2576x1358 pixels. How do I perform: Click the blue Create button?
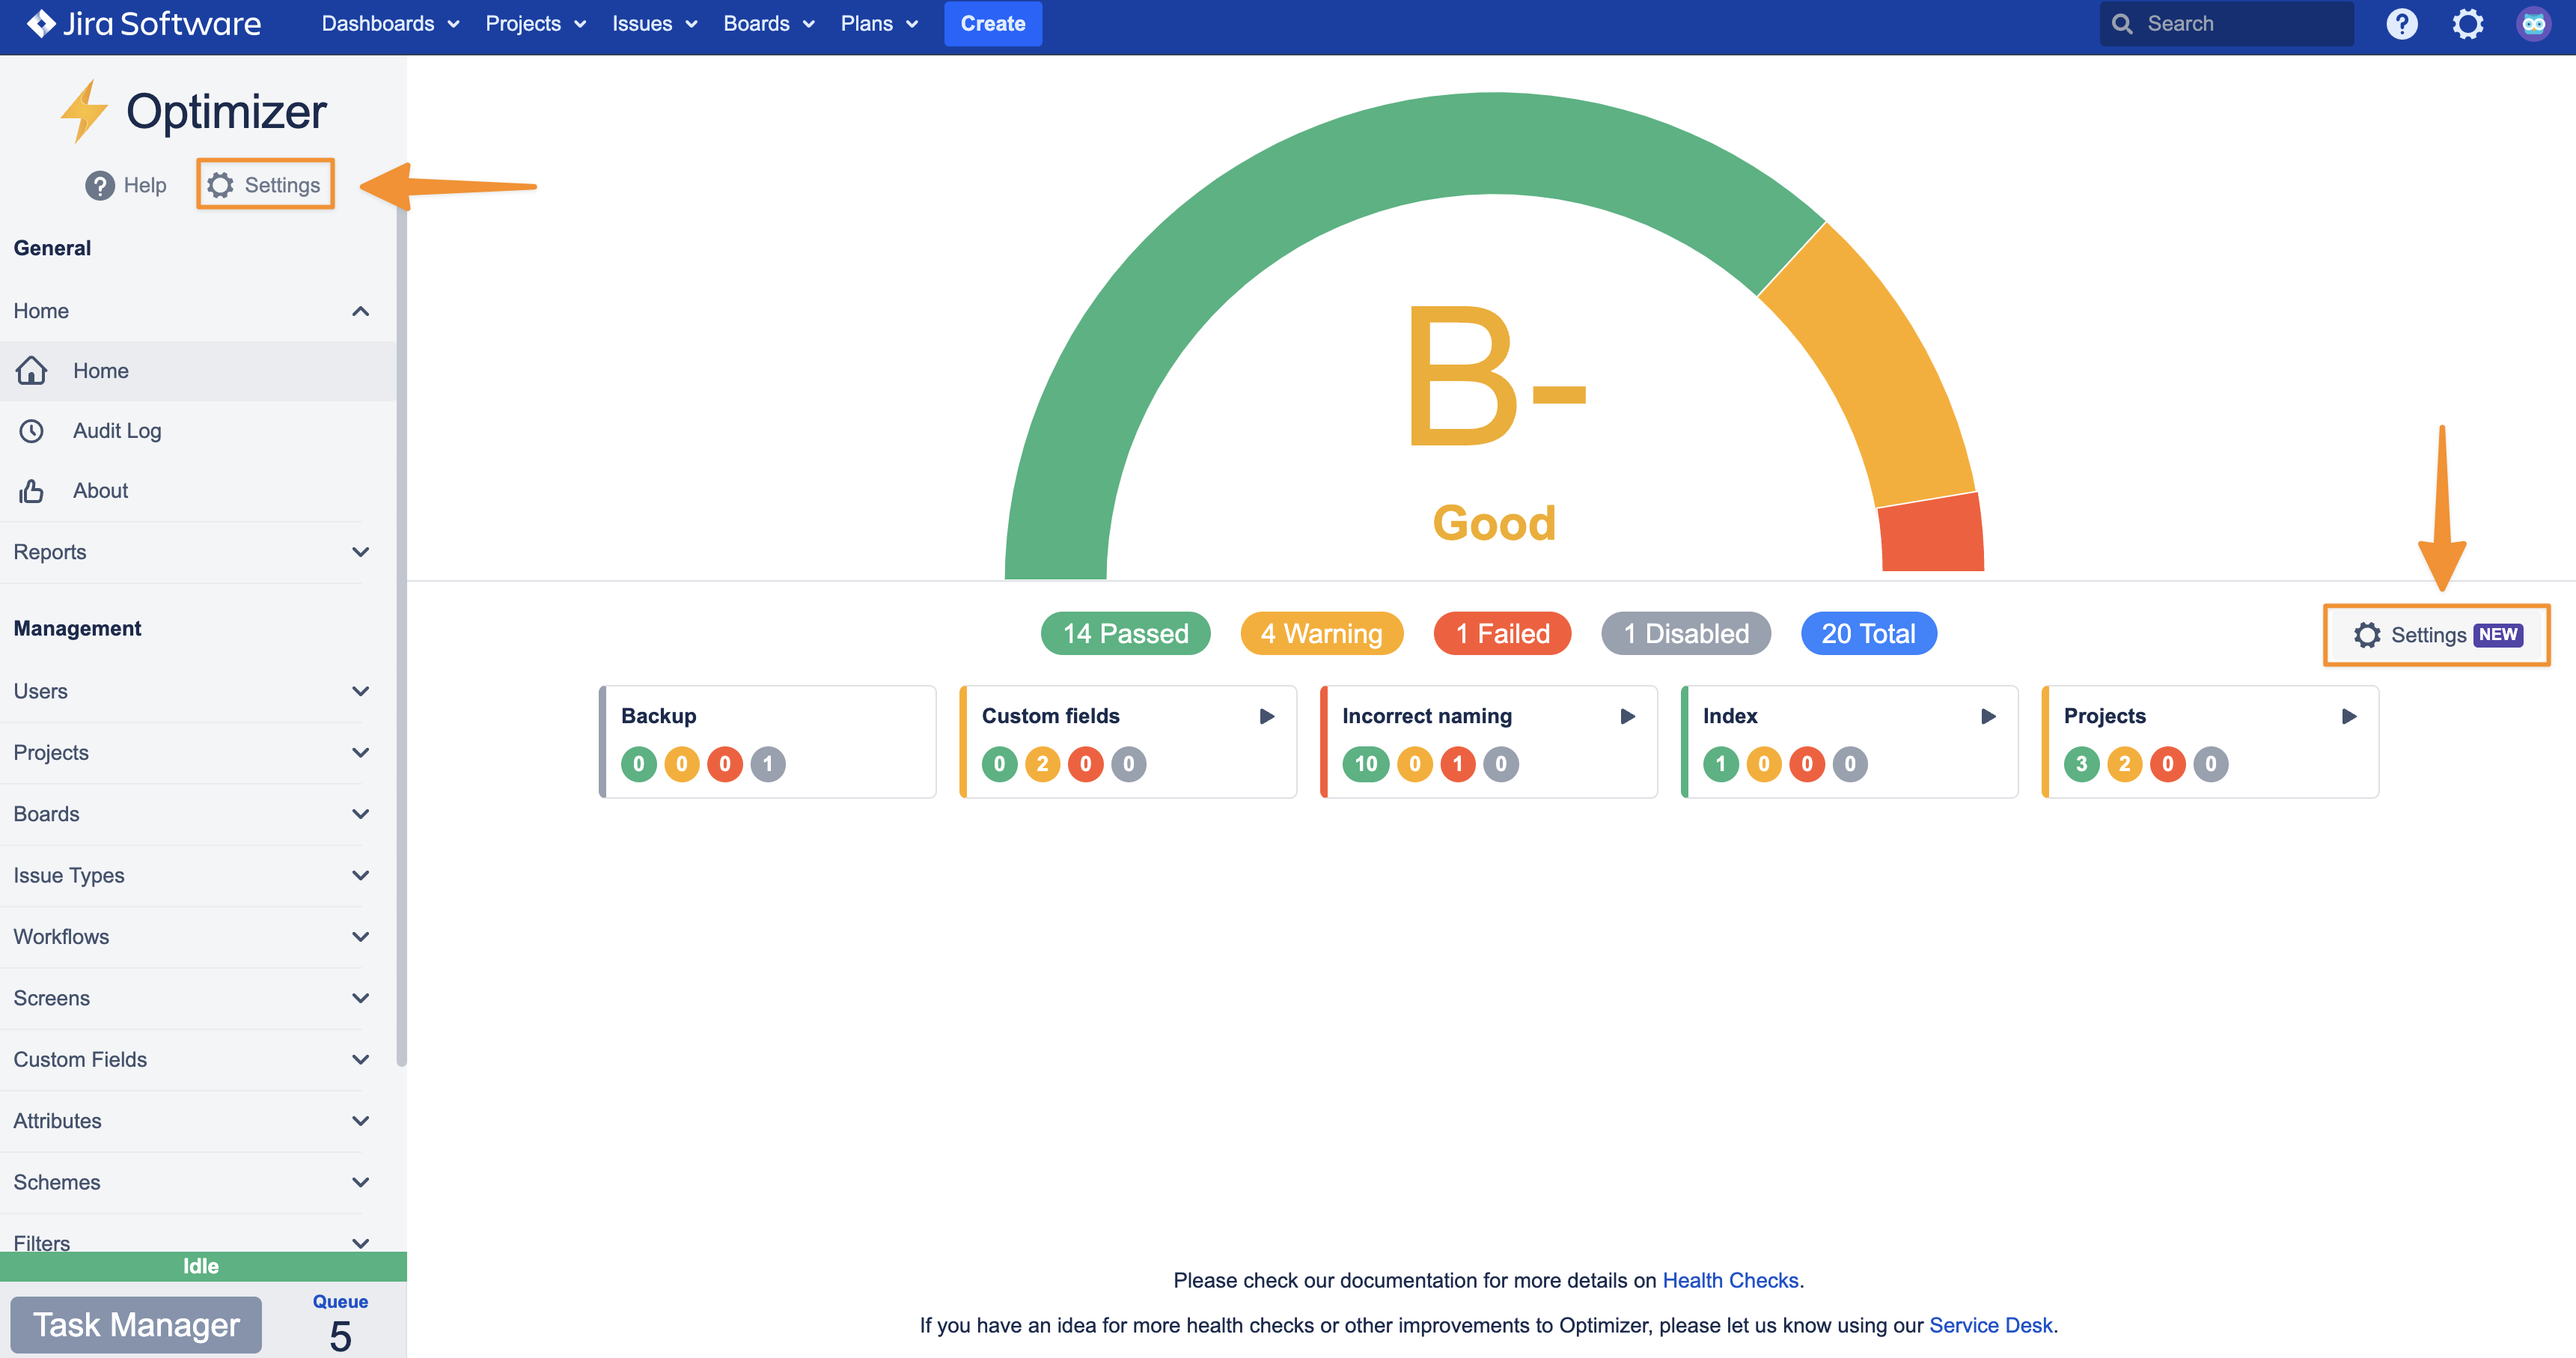coord(992,24)
